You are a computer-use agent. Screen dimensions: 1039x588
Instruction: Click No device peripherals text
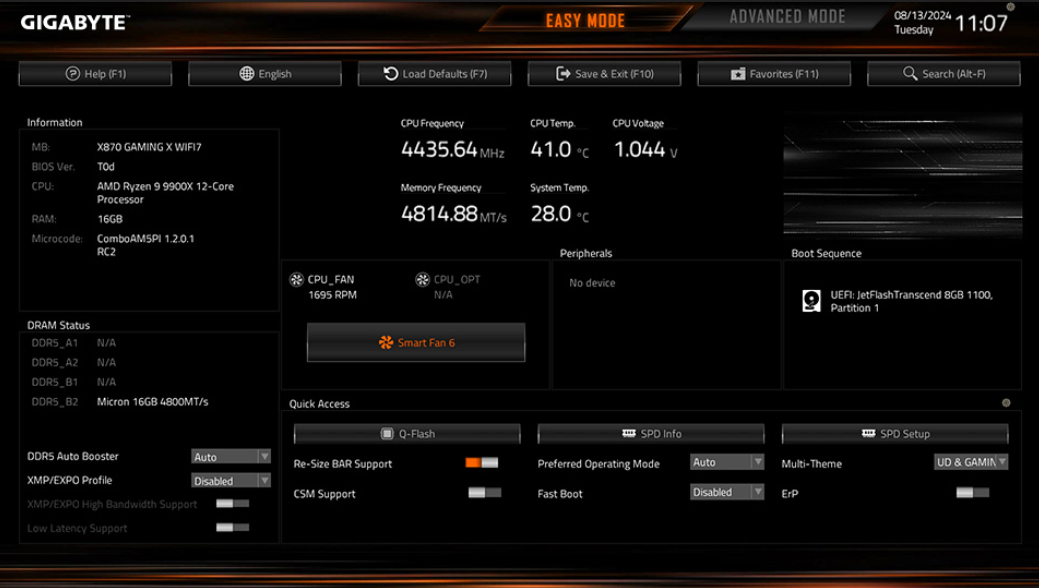coord(592,283)
